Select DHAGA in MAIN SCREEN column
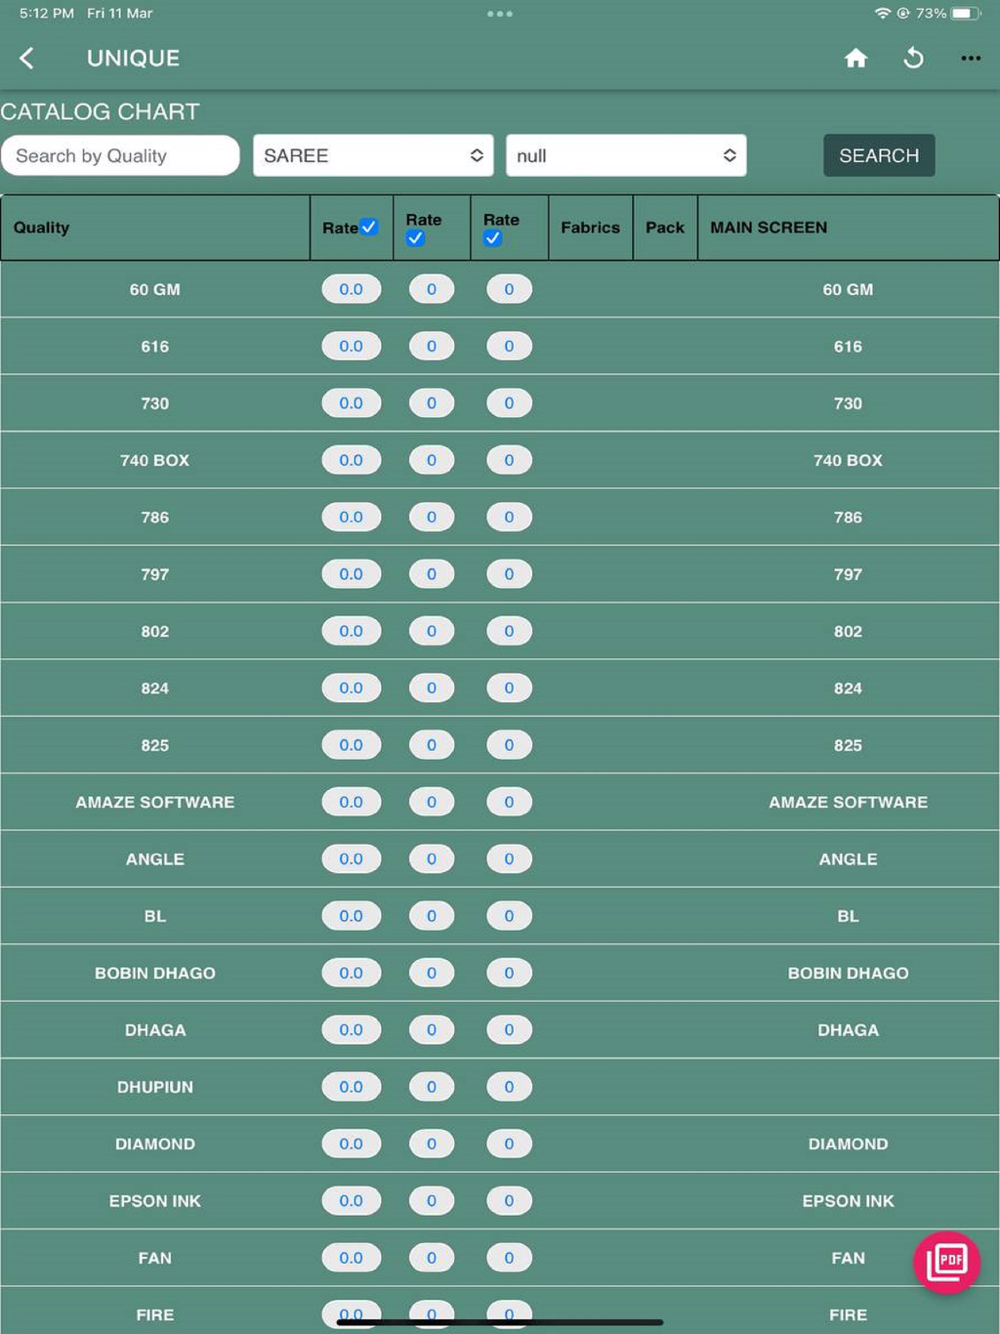The width and height of the screenshot is (1000, 1334). 848,1030
